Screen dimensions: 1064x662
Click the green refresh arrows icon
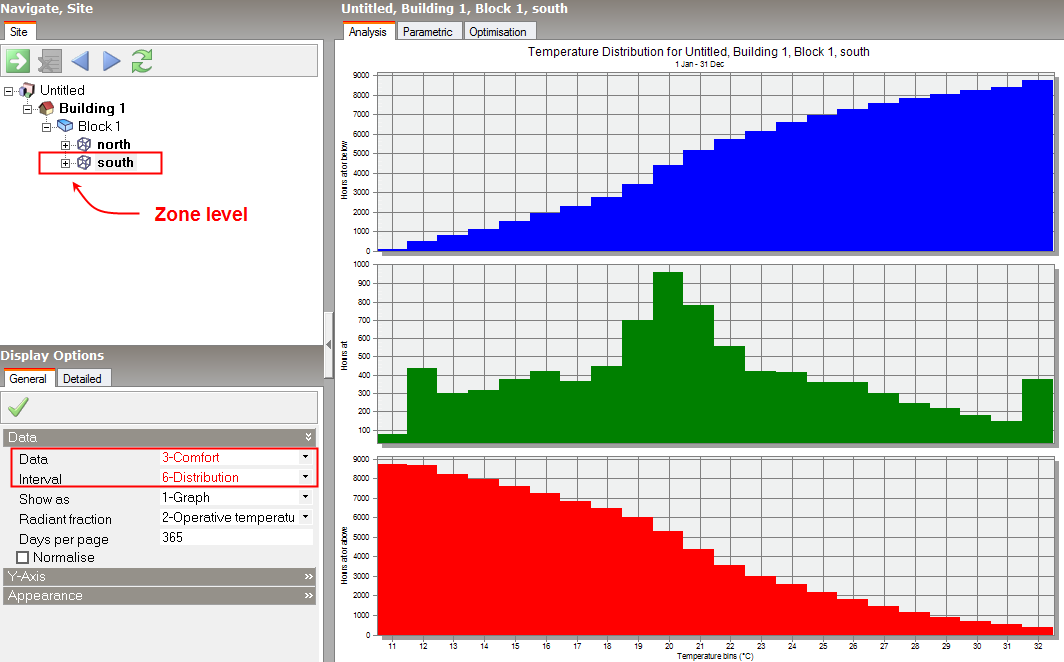coord(142,61)
